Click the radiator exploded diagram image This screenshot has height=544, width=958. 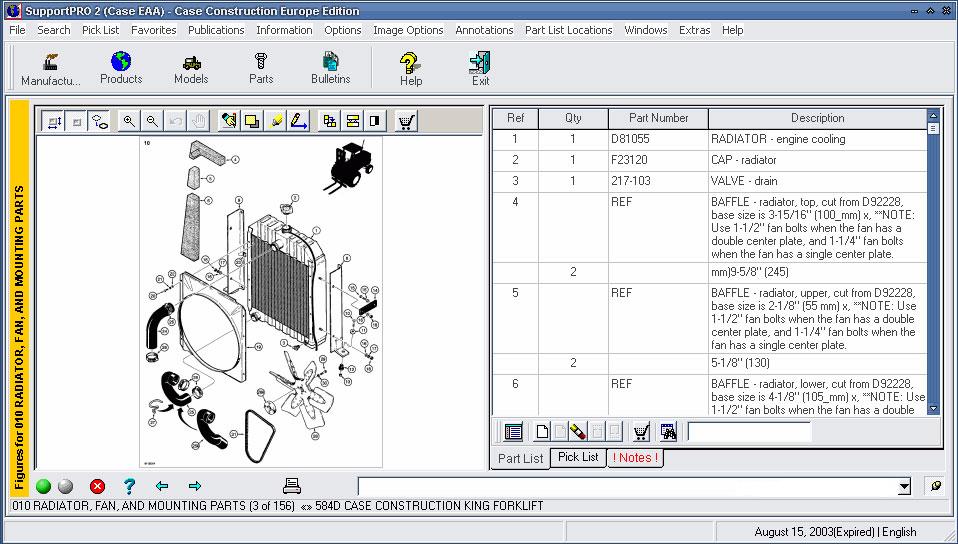261,302
